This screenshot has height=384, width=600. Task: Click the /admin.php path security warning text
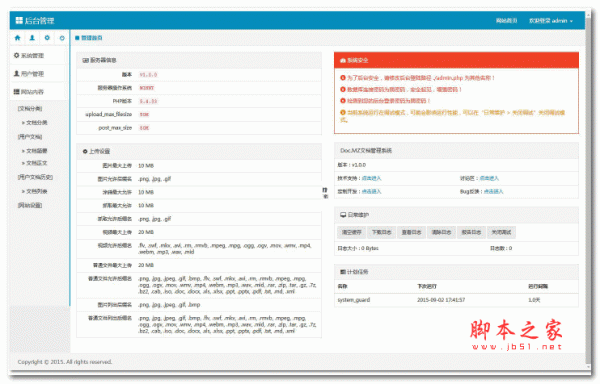coord(421,78)
